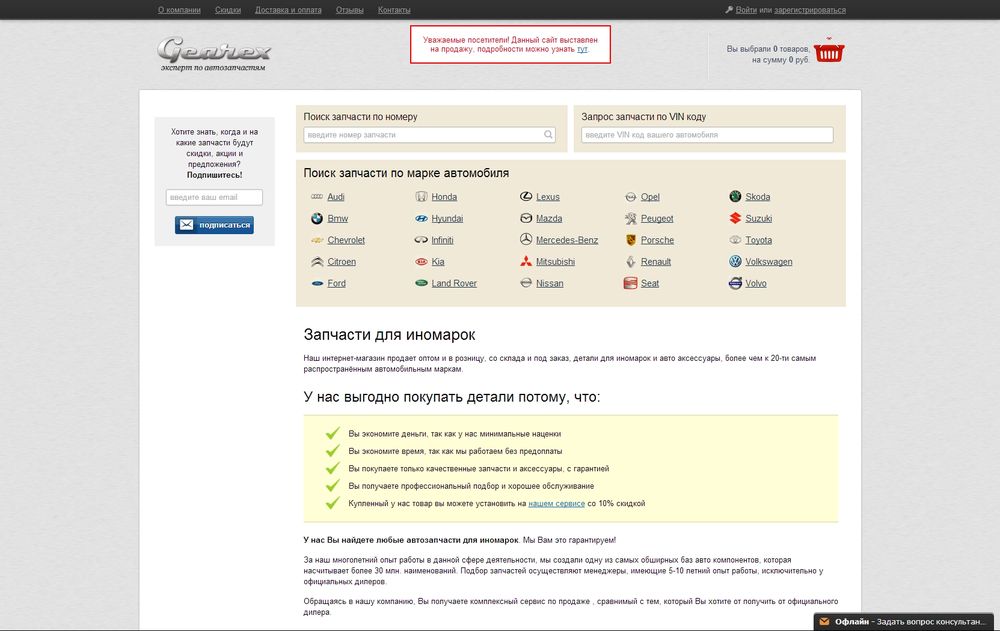Open the Ford brand link
The width and height of the screenshot is (1000, 631).
(x=336, y=284)
